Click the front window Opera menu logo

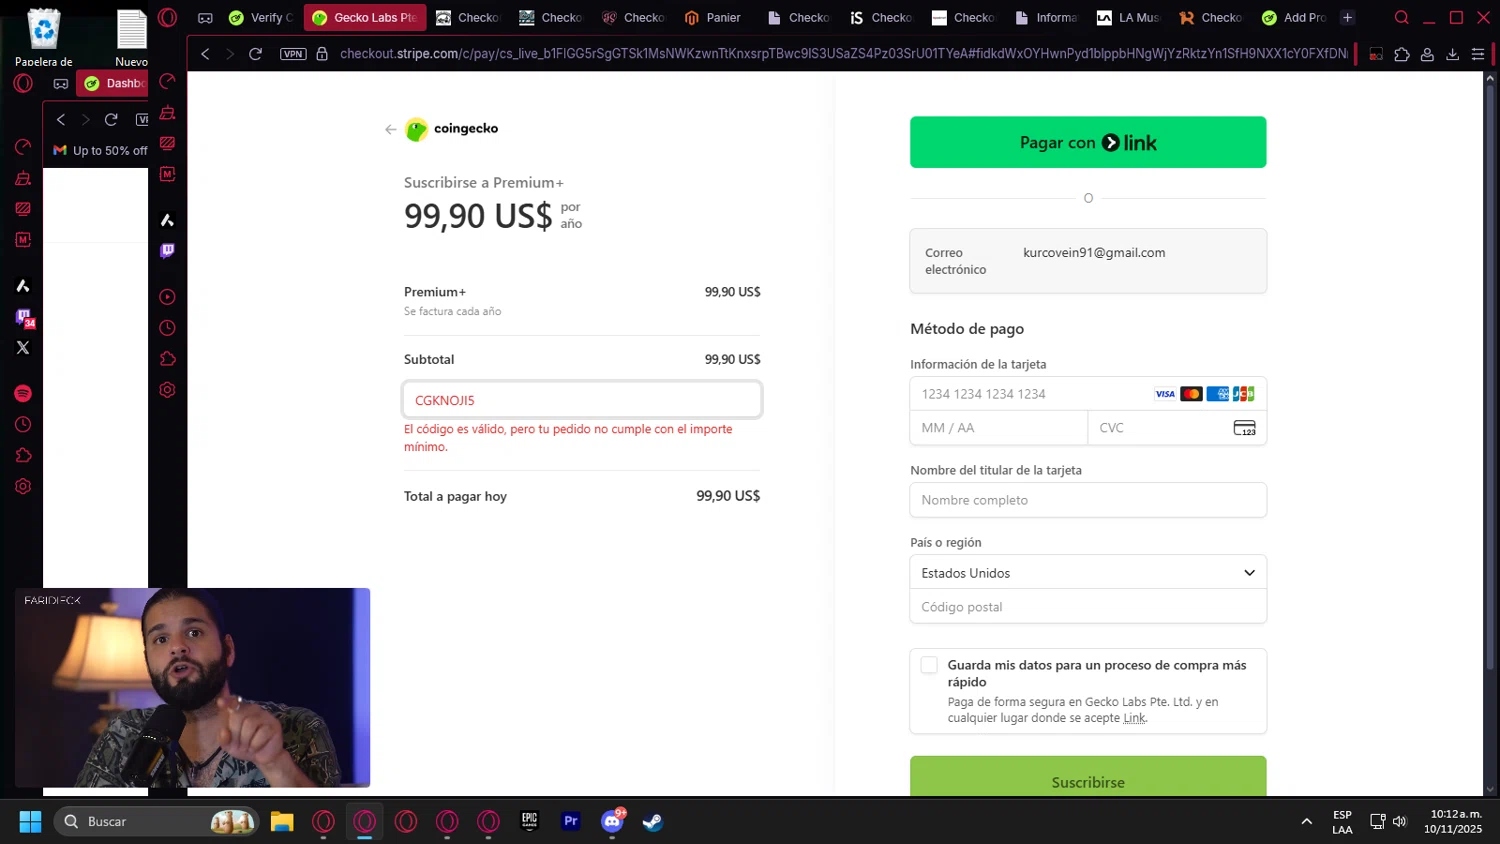[167, 17]
